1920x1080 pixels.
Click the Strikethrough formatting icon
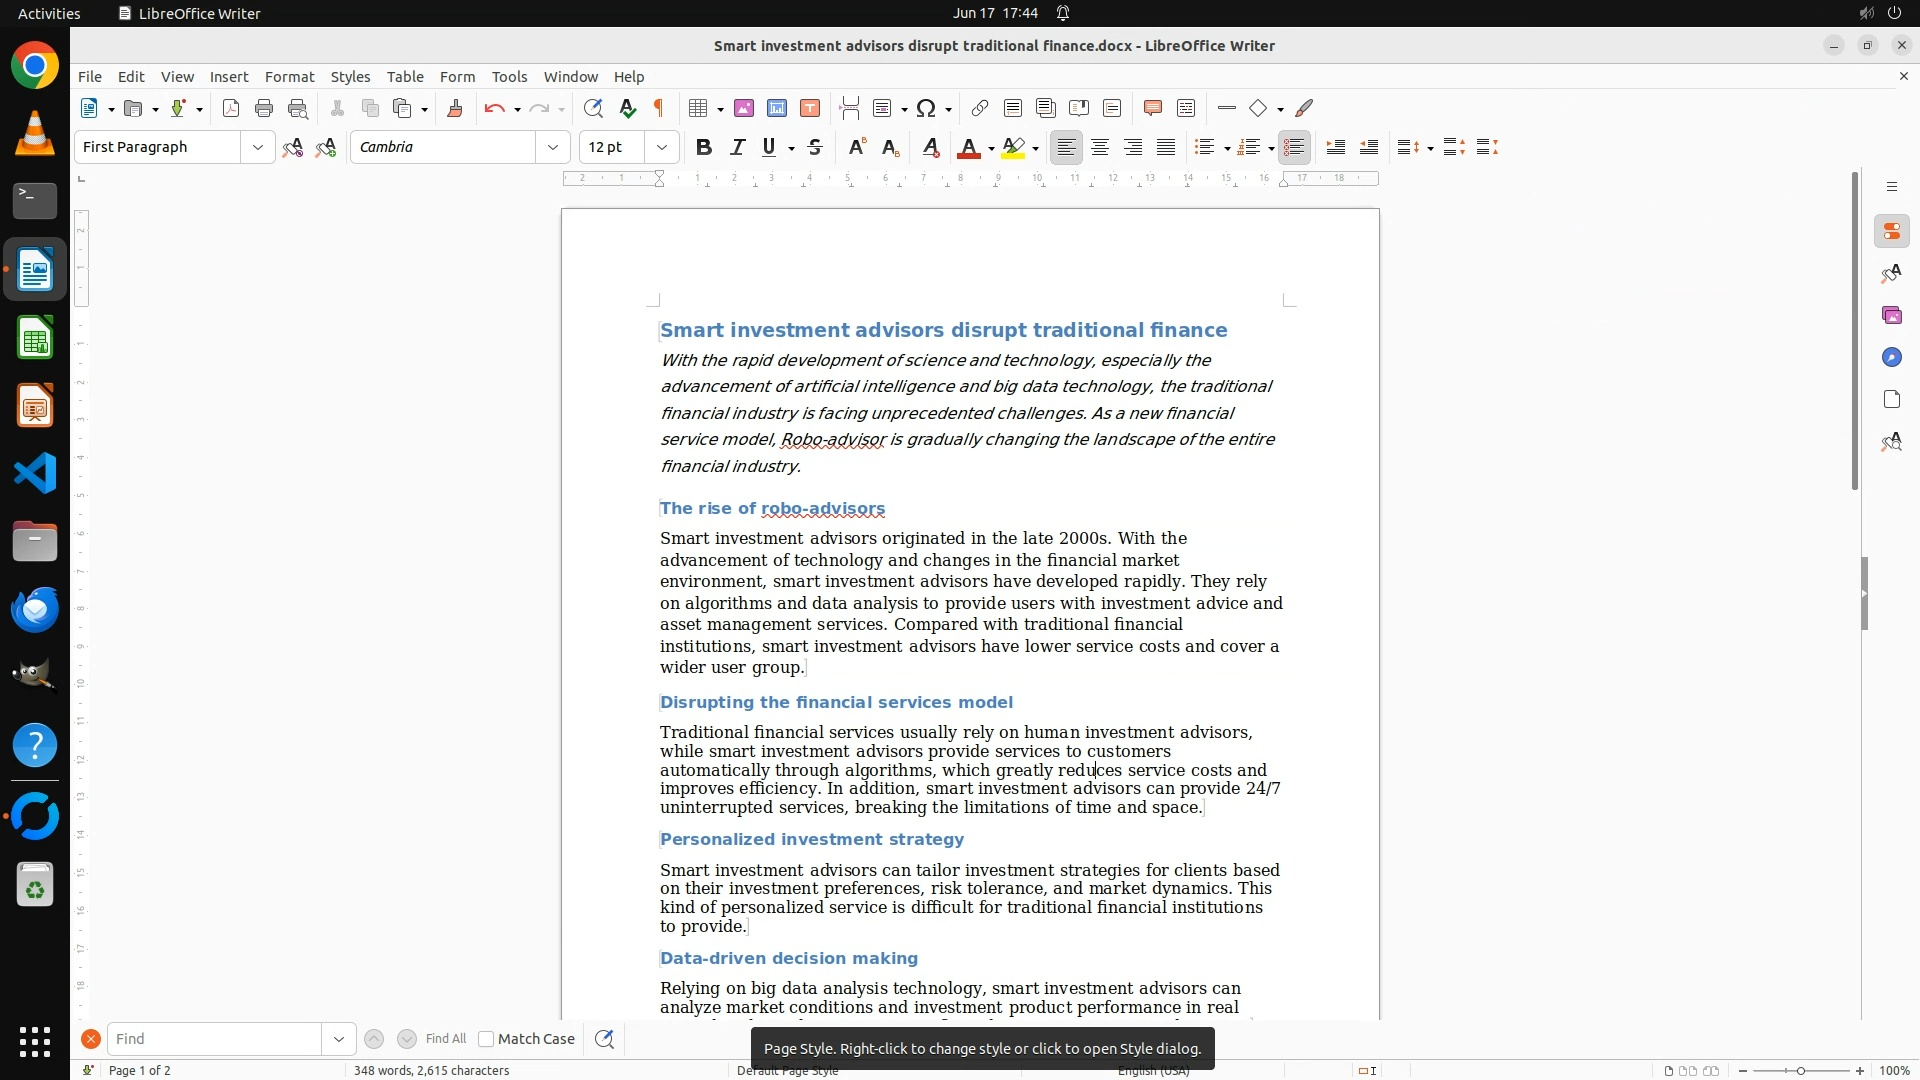pyautogui.click(x=815, y=148)
